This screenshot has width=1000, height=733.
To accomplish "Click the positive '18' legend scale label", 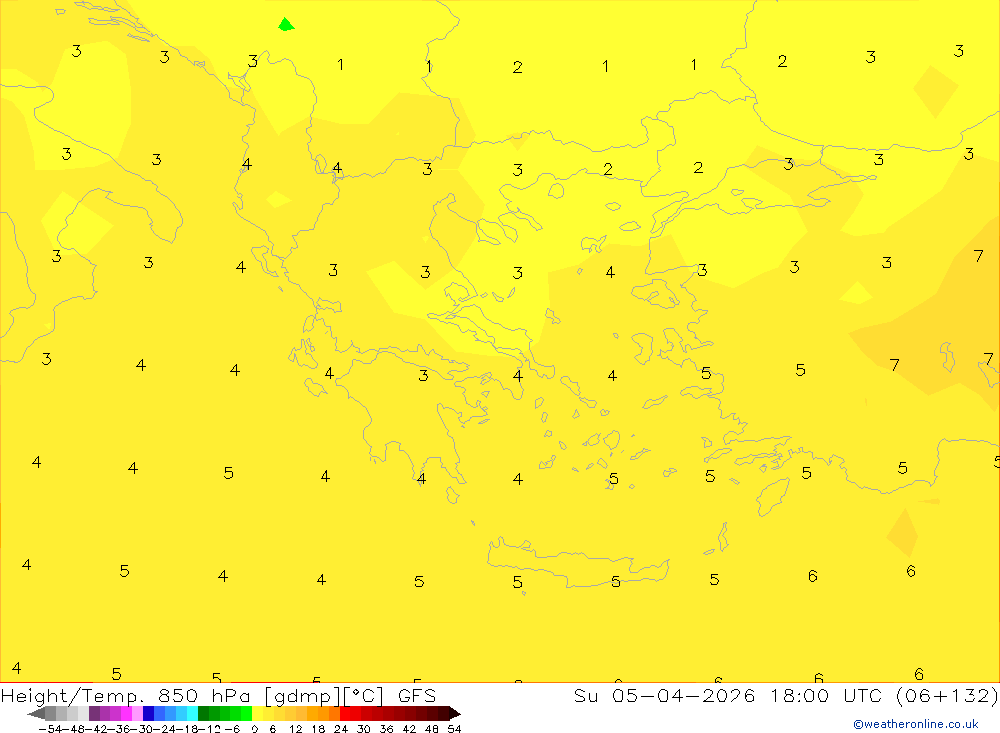I will (x=318, y=728).
